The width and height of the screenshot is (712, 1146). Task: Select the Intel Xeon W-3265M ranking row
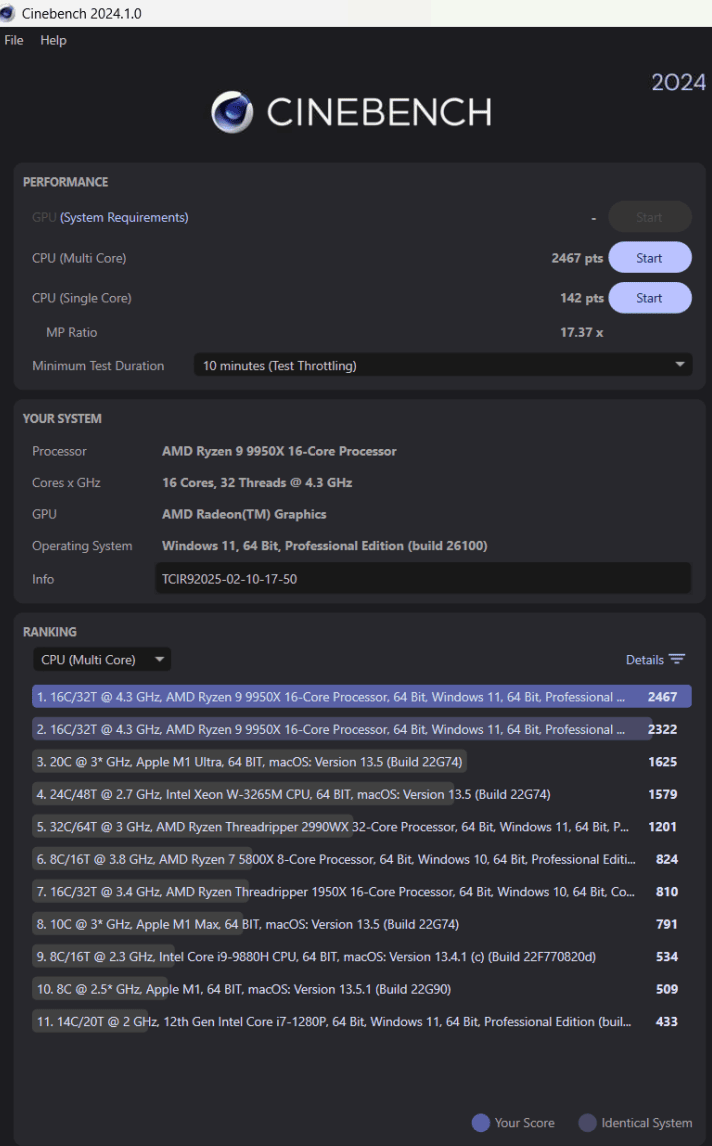pos(362,794)
